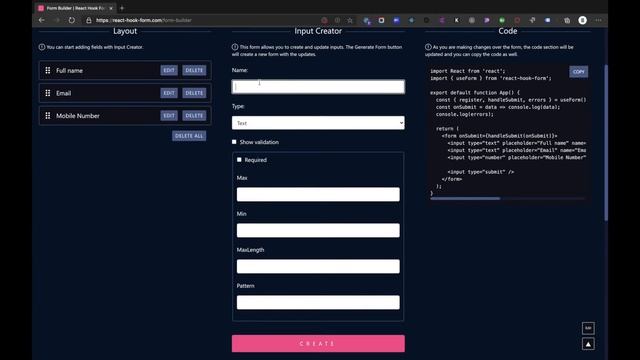
Task: Click the 'Layout' heading
Action: coord(125,31)
